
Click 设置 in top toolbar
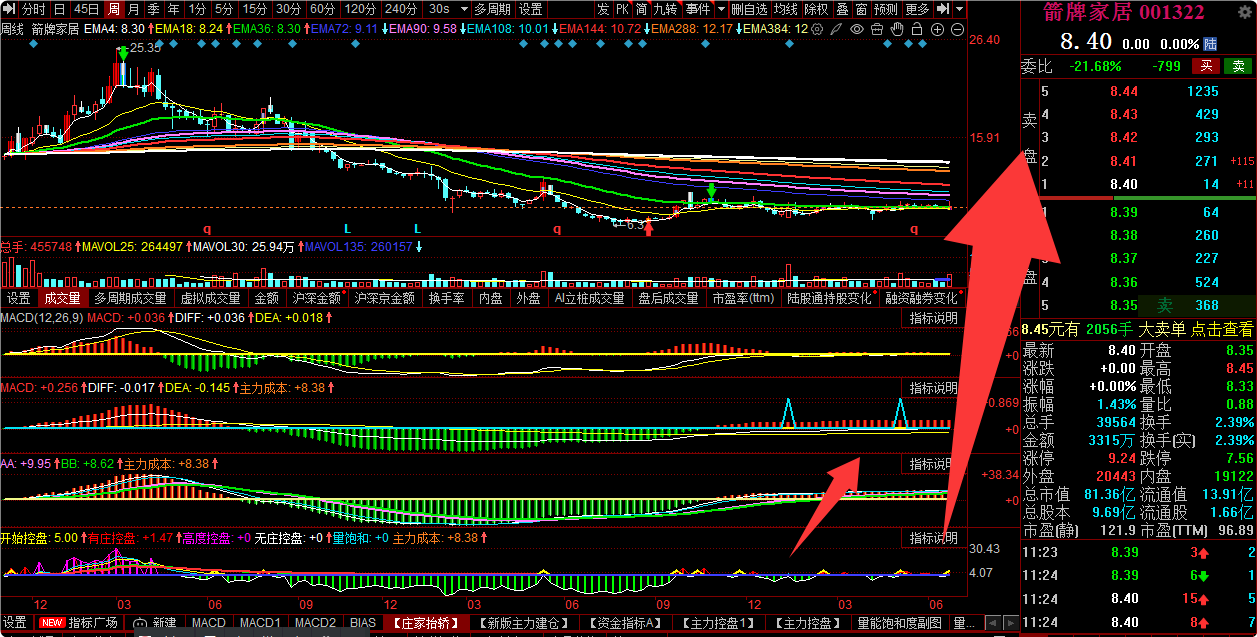pyautogui.click(x=531, y=9)
